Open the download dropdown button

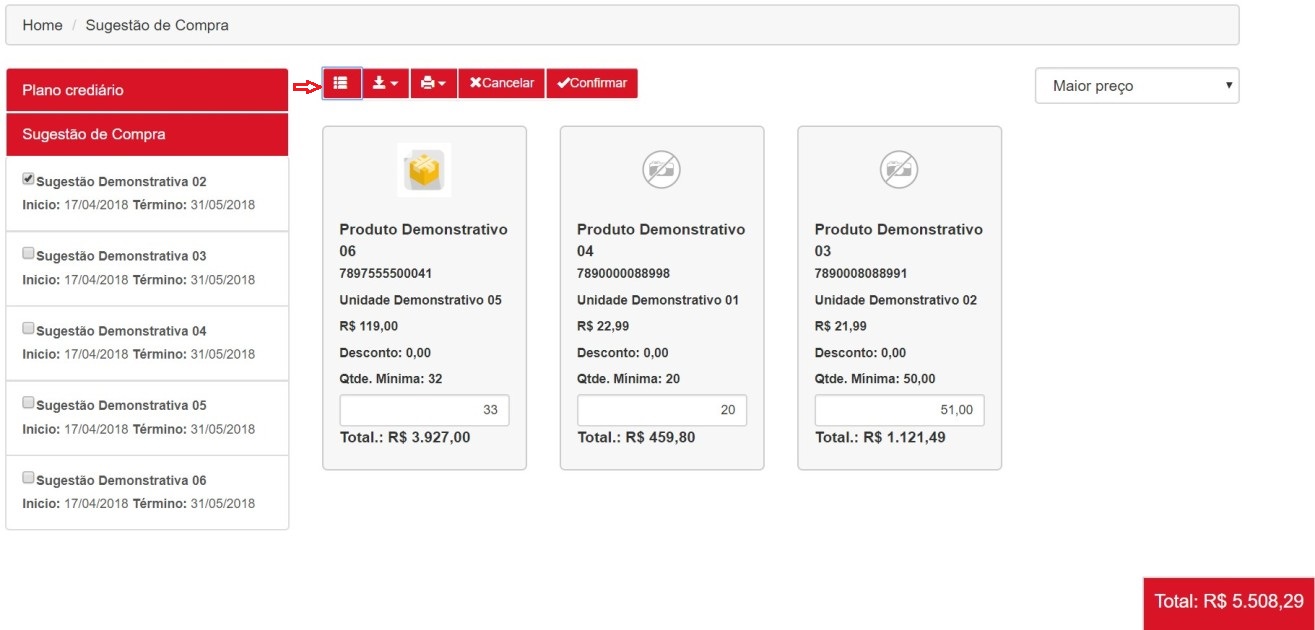[x=386, y=83]
